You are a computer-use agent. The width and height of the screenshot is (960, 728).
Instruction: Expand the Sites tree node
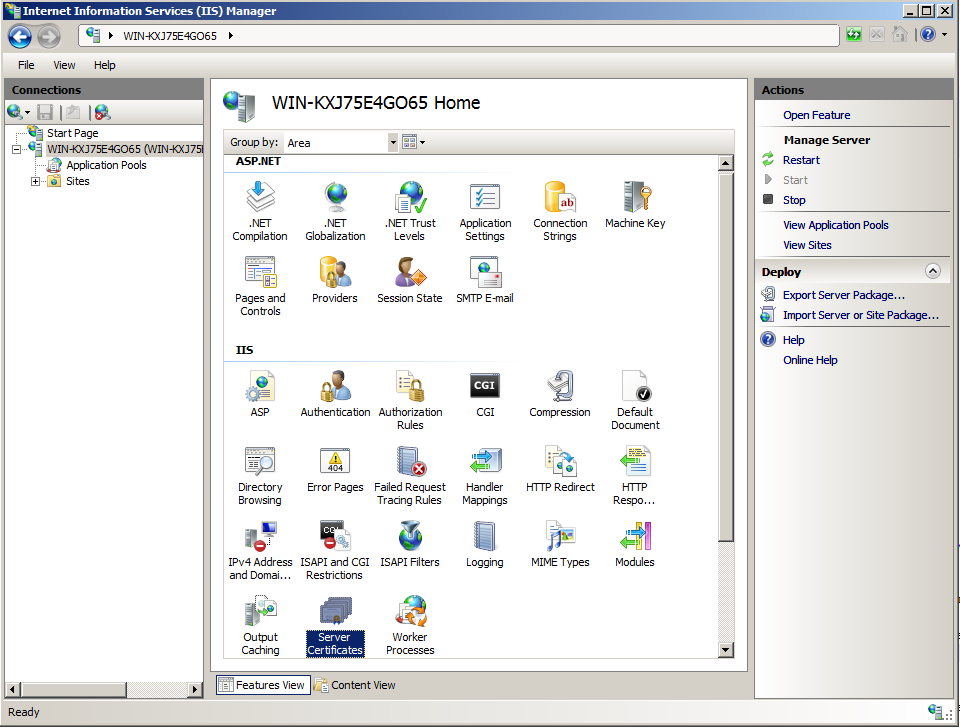(36, 181)
